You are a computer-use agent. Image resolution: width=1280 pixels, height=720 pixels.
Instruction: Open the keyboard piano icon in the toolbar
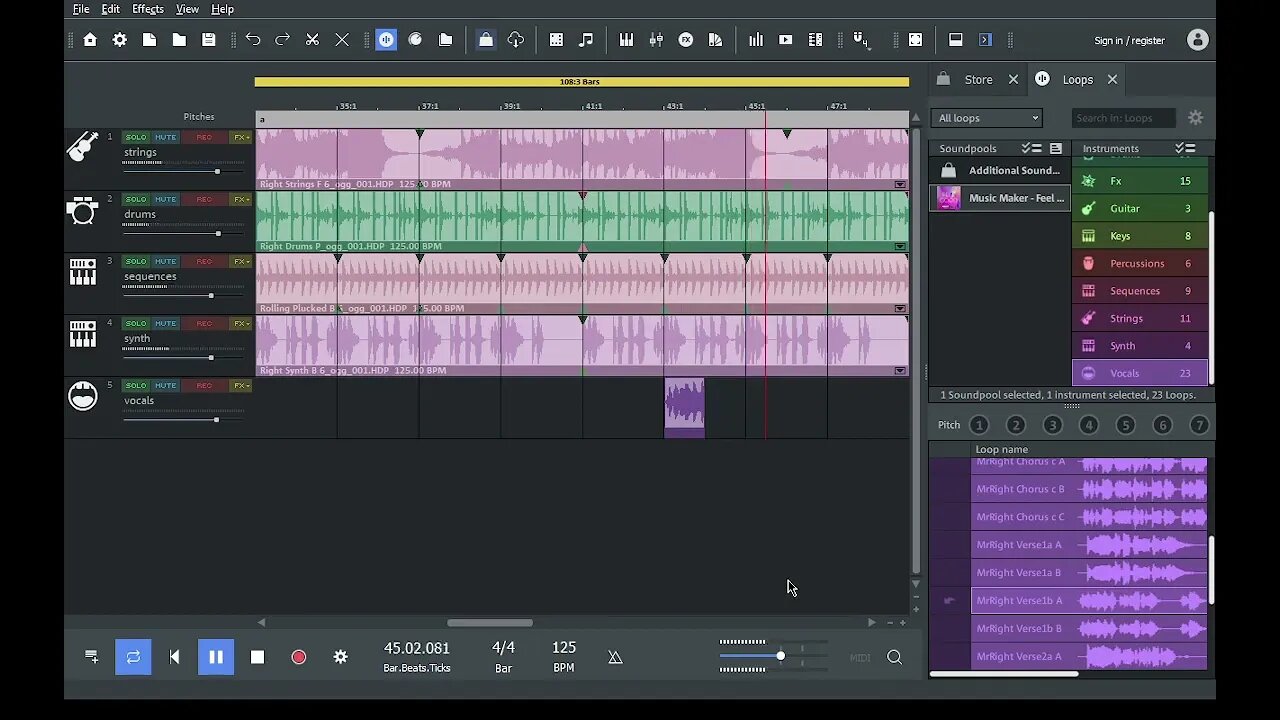click(x=626, y=40)
